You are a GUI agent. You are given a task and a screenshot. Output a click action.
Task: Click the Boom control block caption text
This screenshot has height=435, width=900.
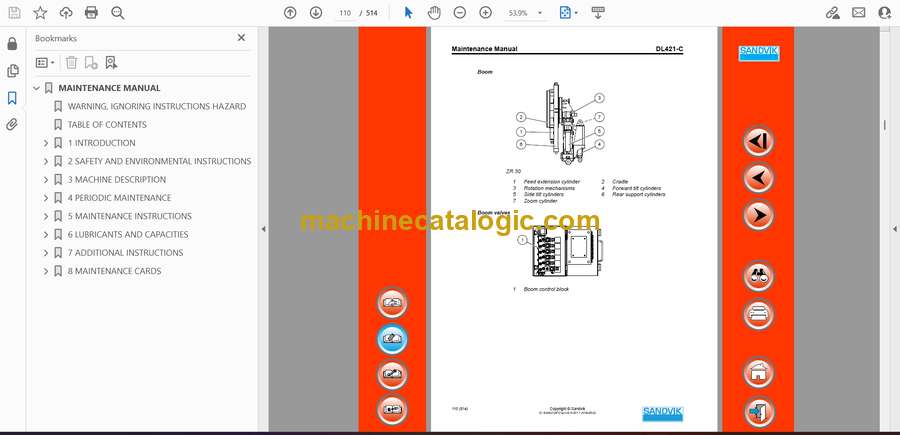click(546, 289)
